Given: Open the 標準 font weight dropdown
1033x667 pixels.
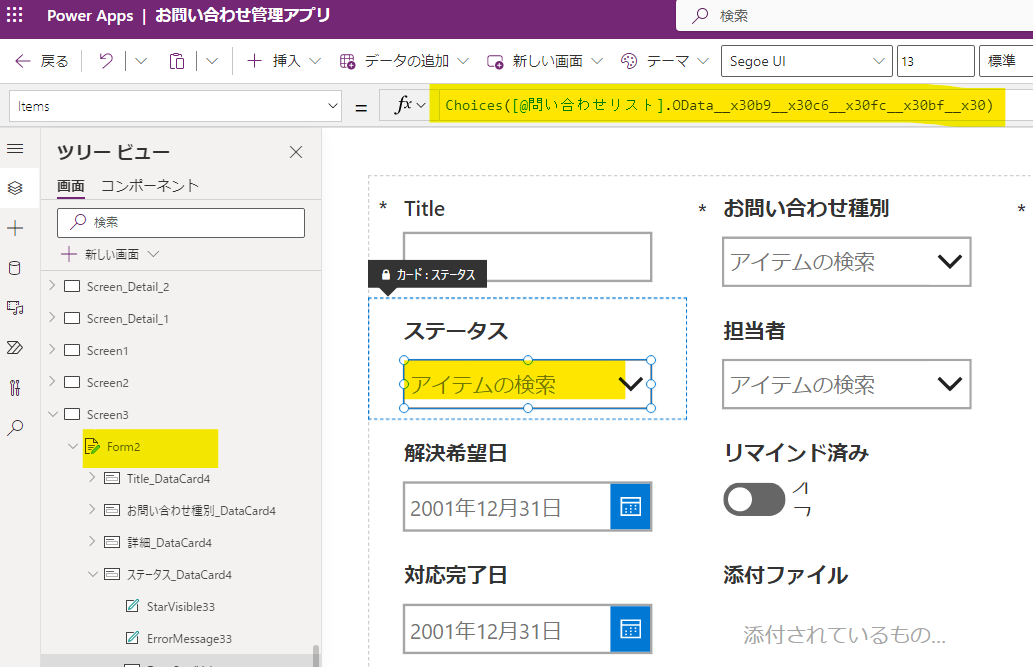Looking at the screenshot, I should (x=1006, y=61).
